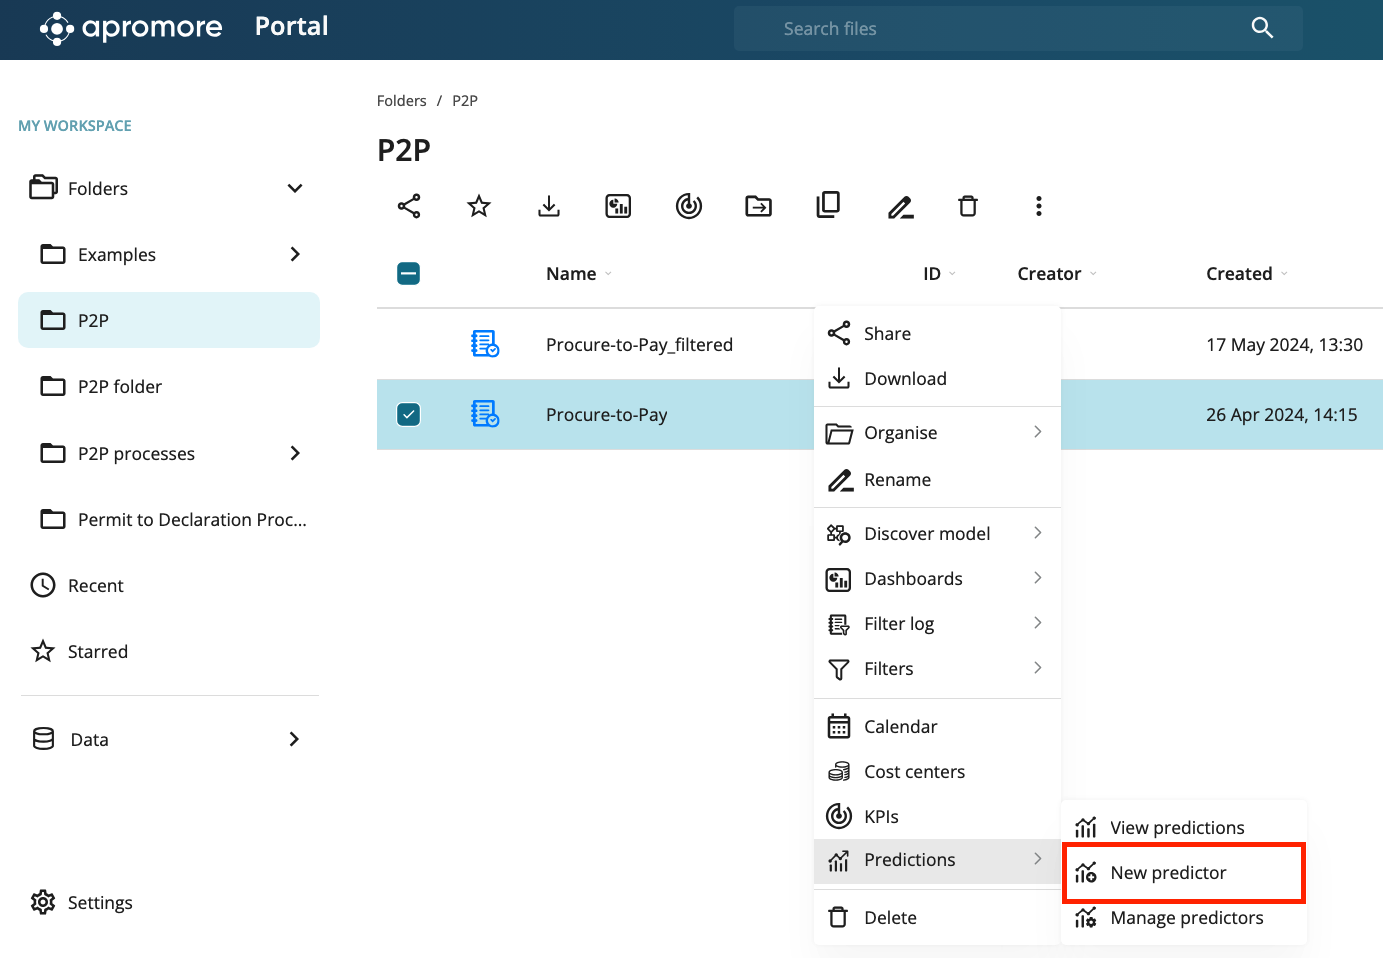This screenshot has width=1383, height=958.
Task: Open the three-dot more options menu
Action: (1039, 206)
